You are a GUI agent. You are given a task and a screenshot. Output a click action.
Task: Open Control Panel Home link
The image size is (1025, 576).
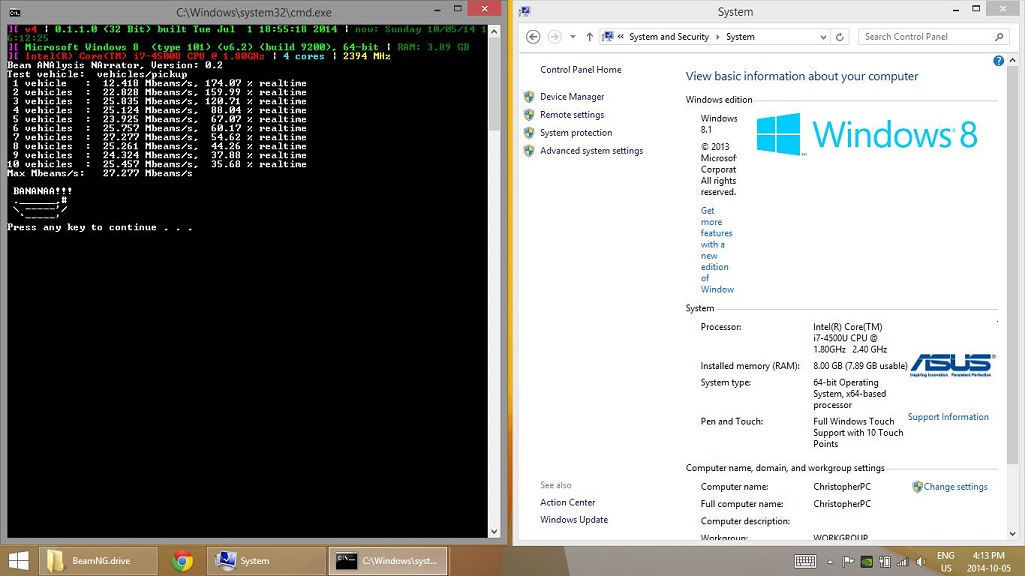click(x=580, y=69)
